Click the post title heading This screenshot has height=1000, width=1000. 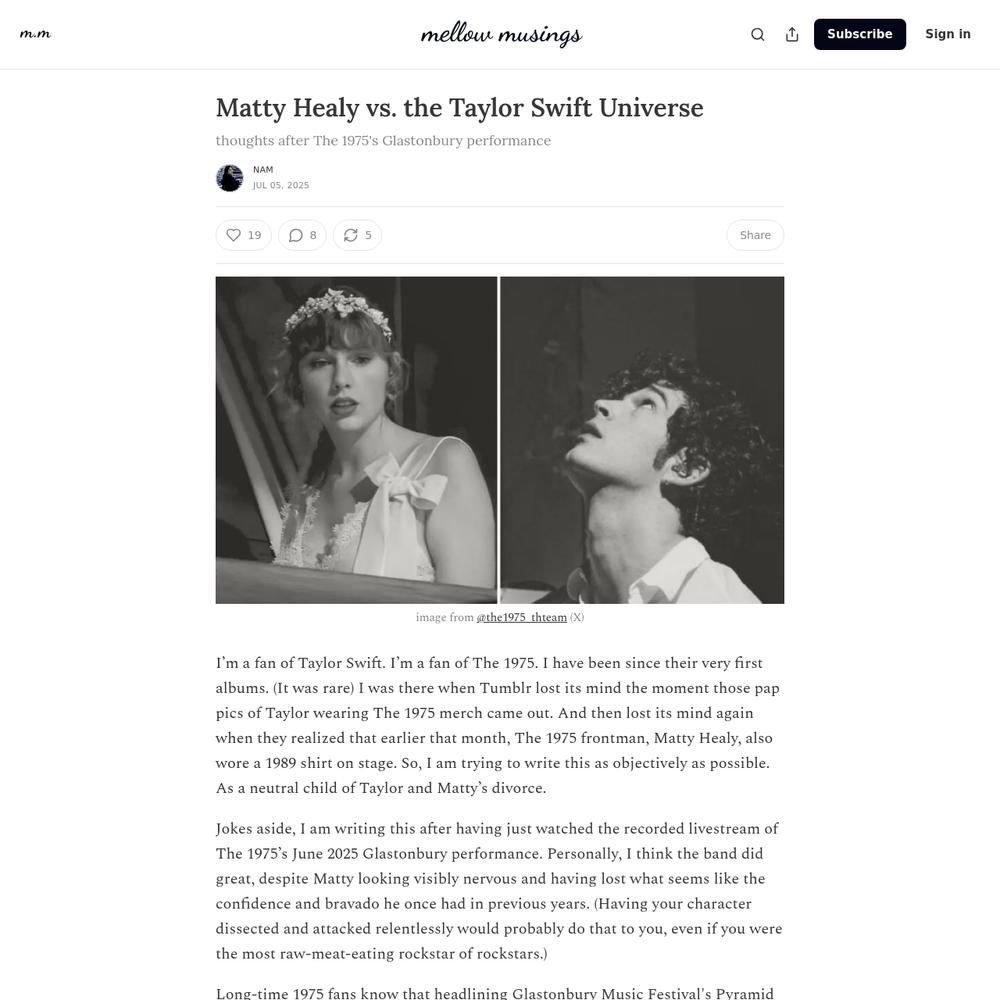pyautogui.click(x=459, y=108)
